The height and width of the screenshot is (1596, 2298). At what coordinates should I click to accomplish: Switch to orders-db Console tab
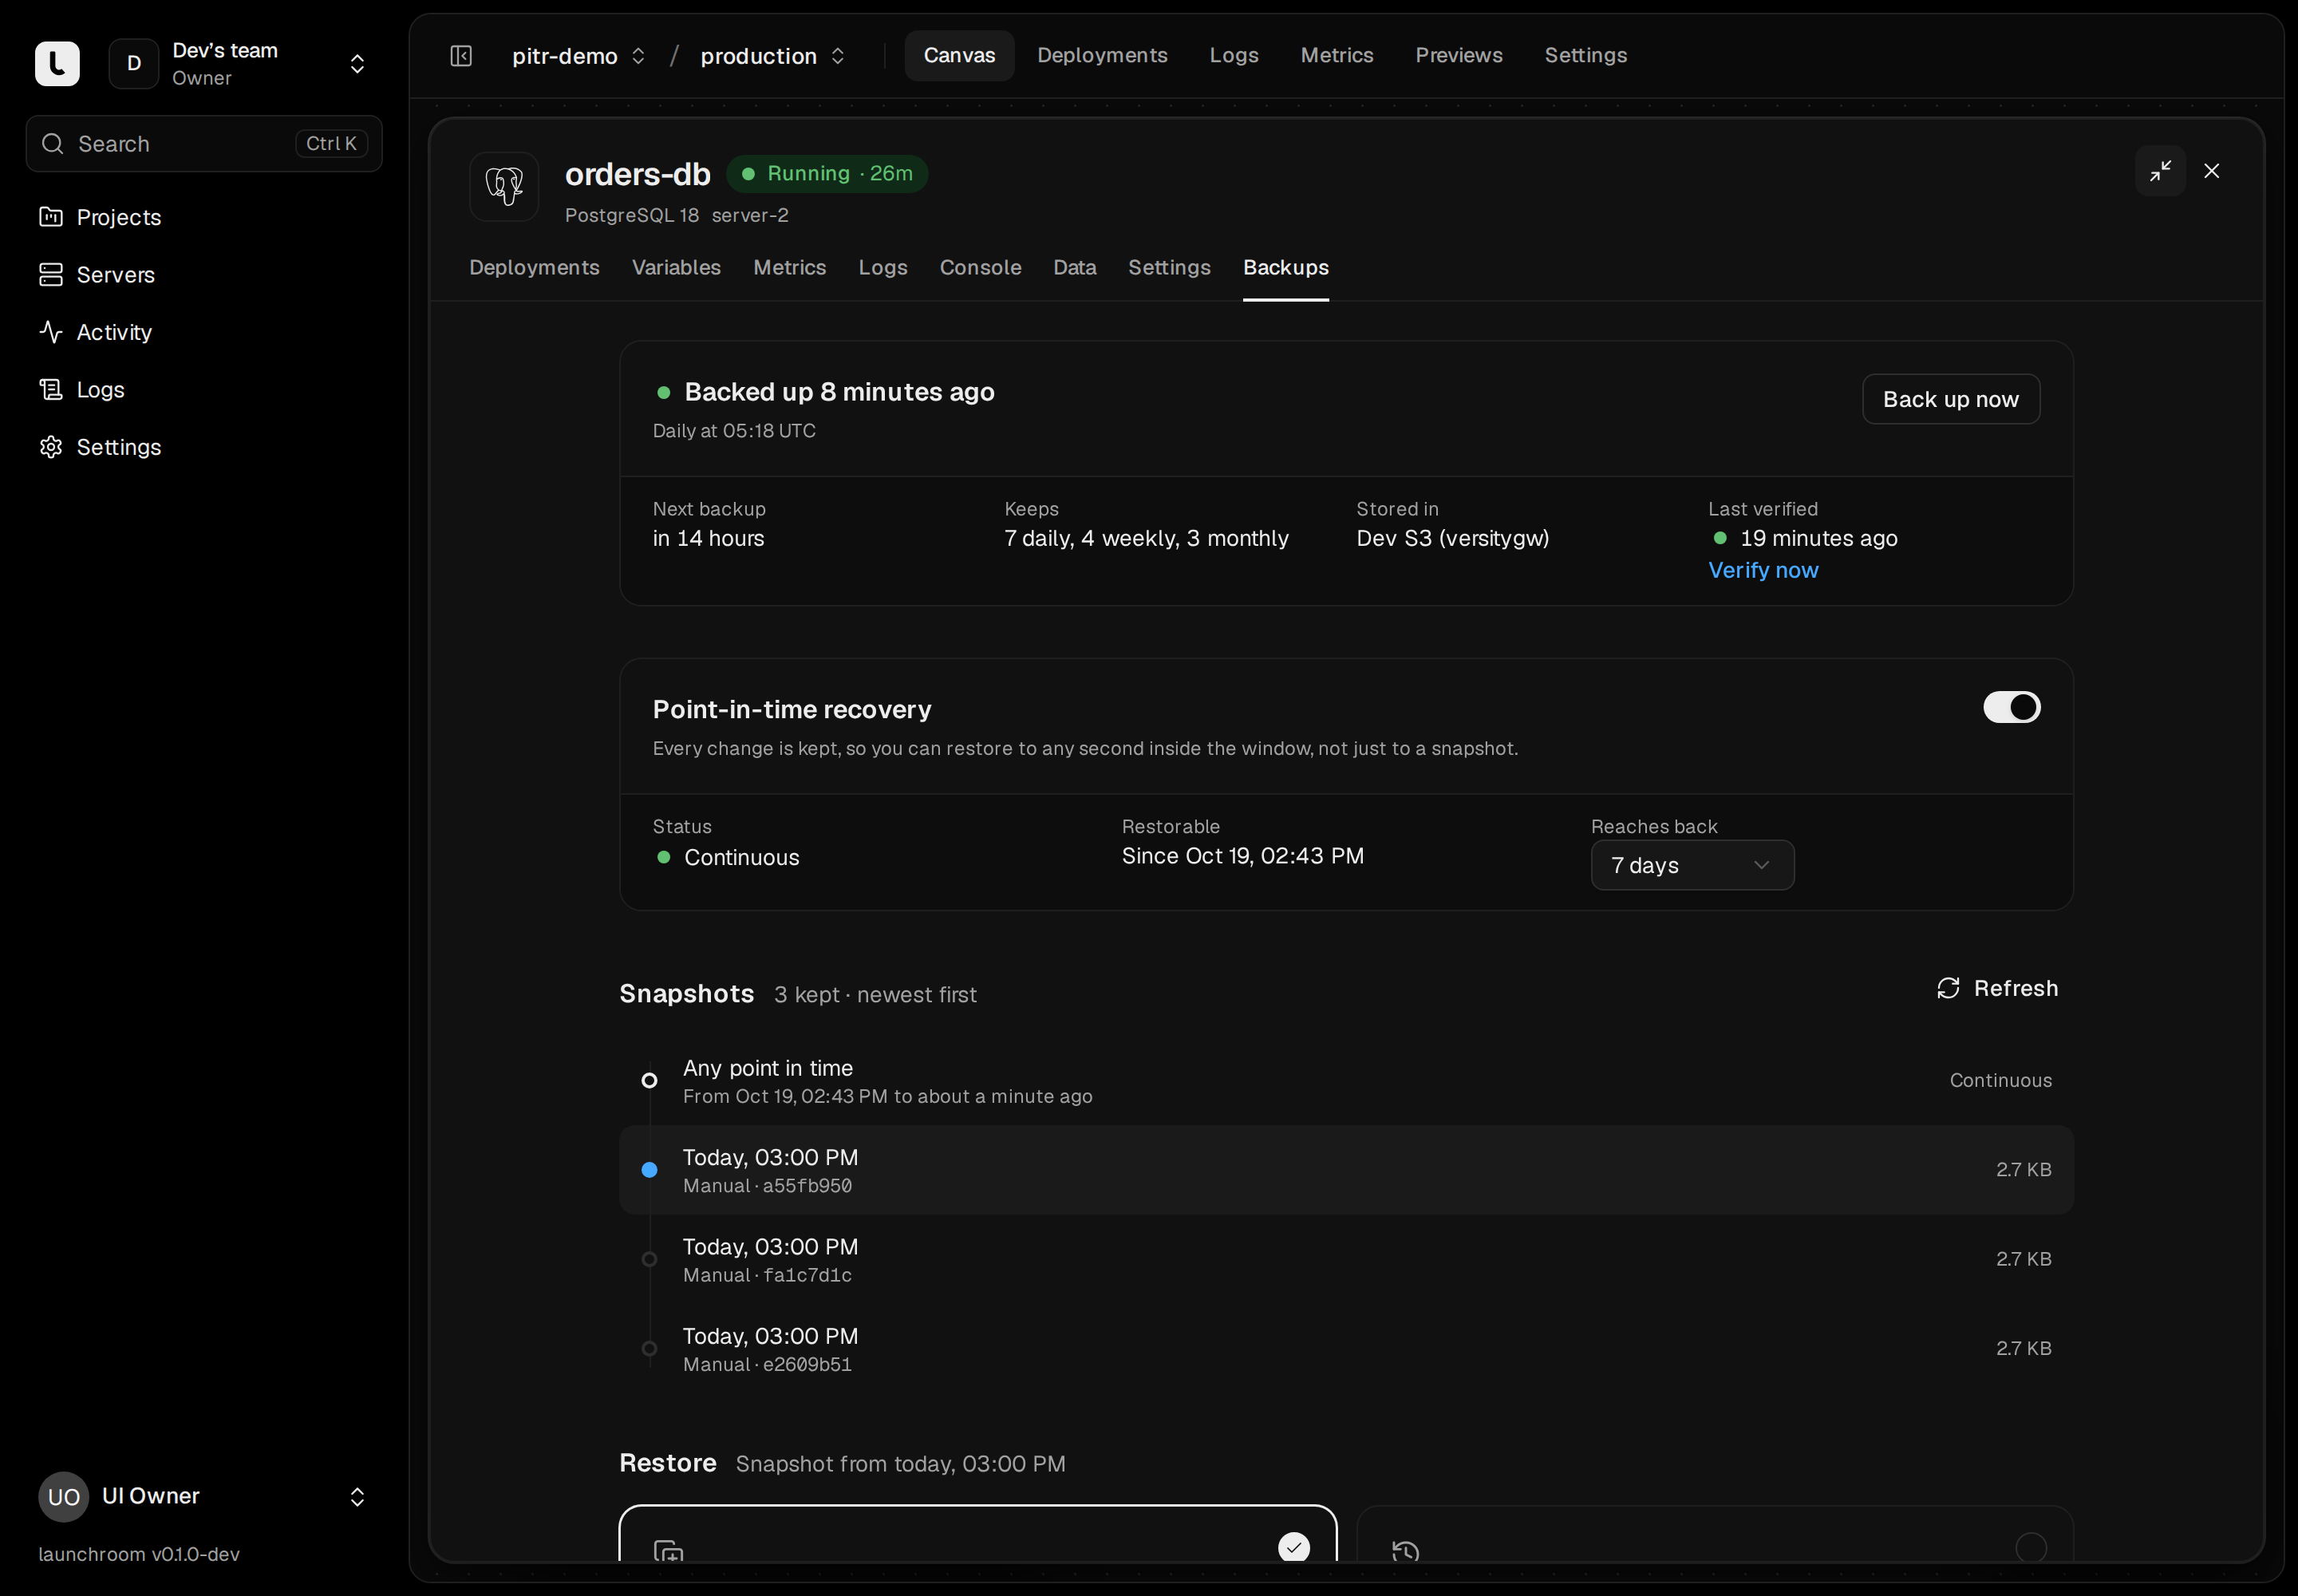[x=980, y=267]
